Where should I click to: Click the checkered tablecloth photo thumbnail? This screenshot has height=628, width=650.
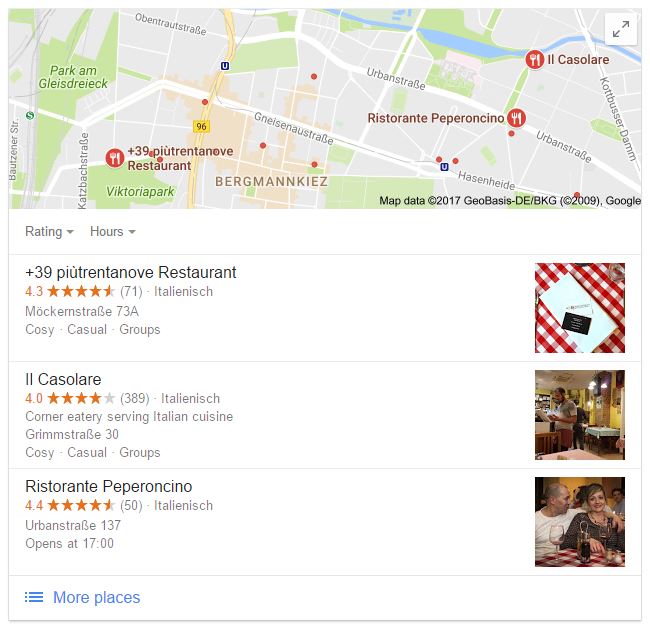tap(580, 308)
